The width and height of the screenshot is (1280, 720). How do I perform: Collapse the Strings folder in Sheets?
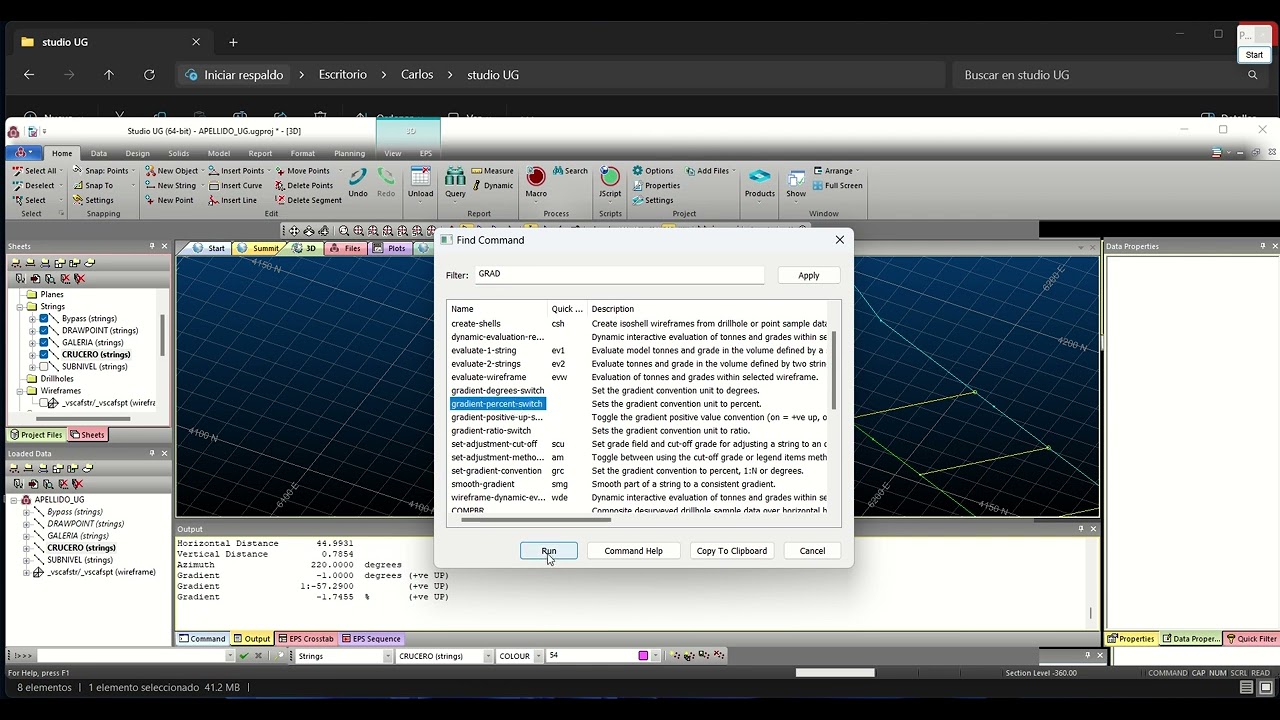coord(20,307)
